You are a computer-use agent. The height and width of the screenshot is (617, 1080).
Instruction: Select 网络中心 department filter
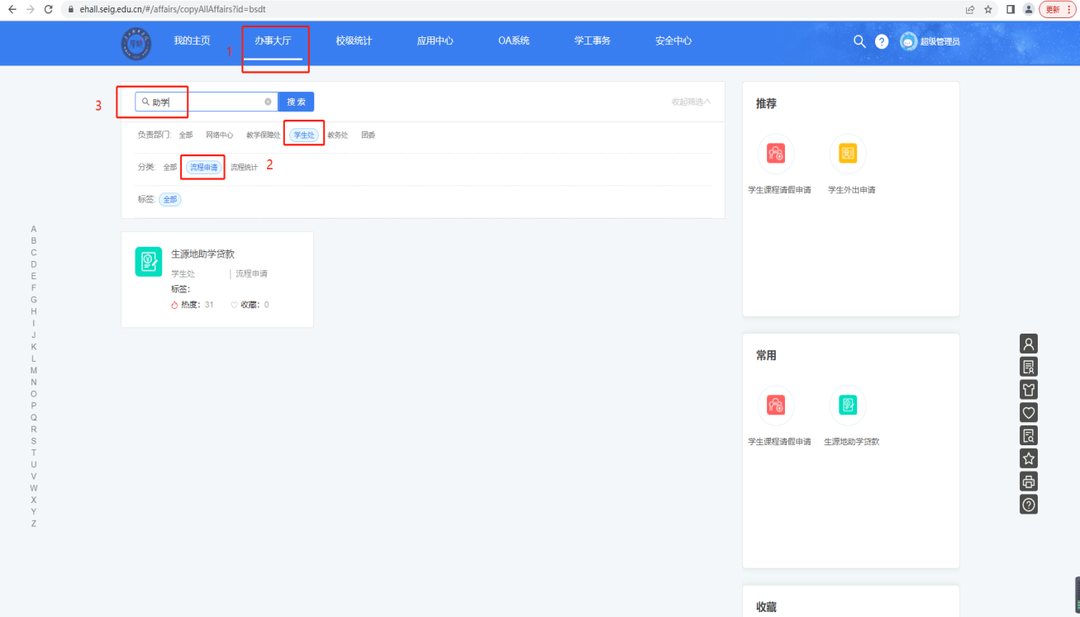click(x=219, y=135)
